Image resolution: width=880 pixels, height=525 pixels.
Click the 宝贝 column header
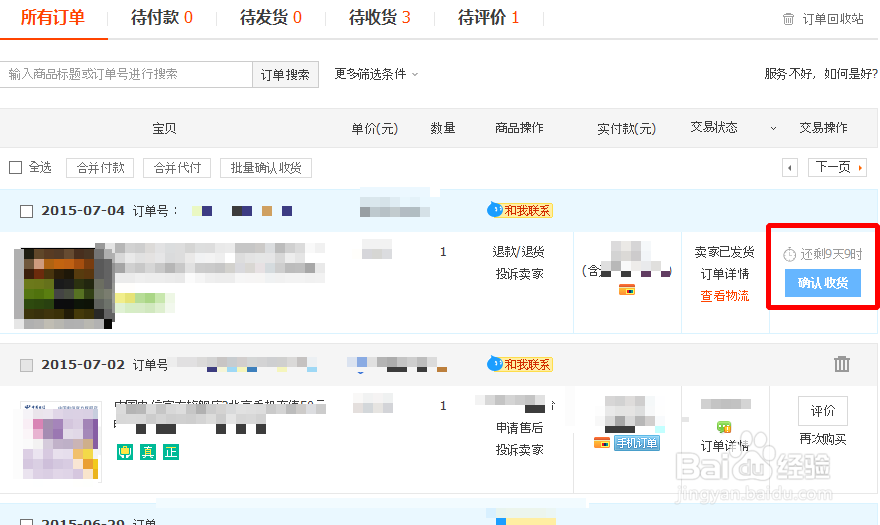(x=164, y=129)
